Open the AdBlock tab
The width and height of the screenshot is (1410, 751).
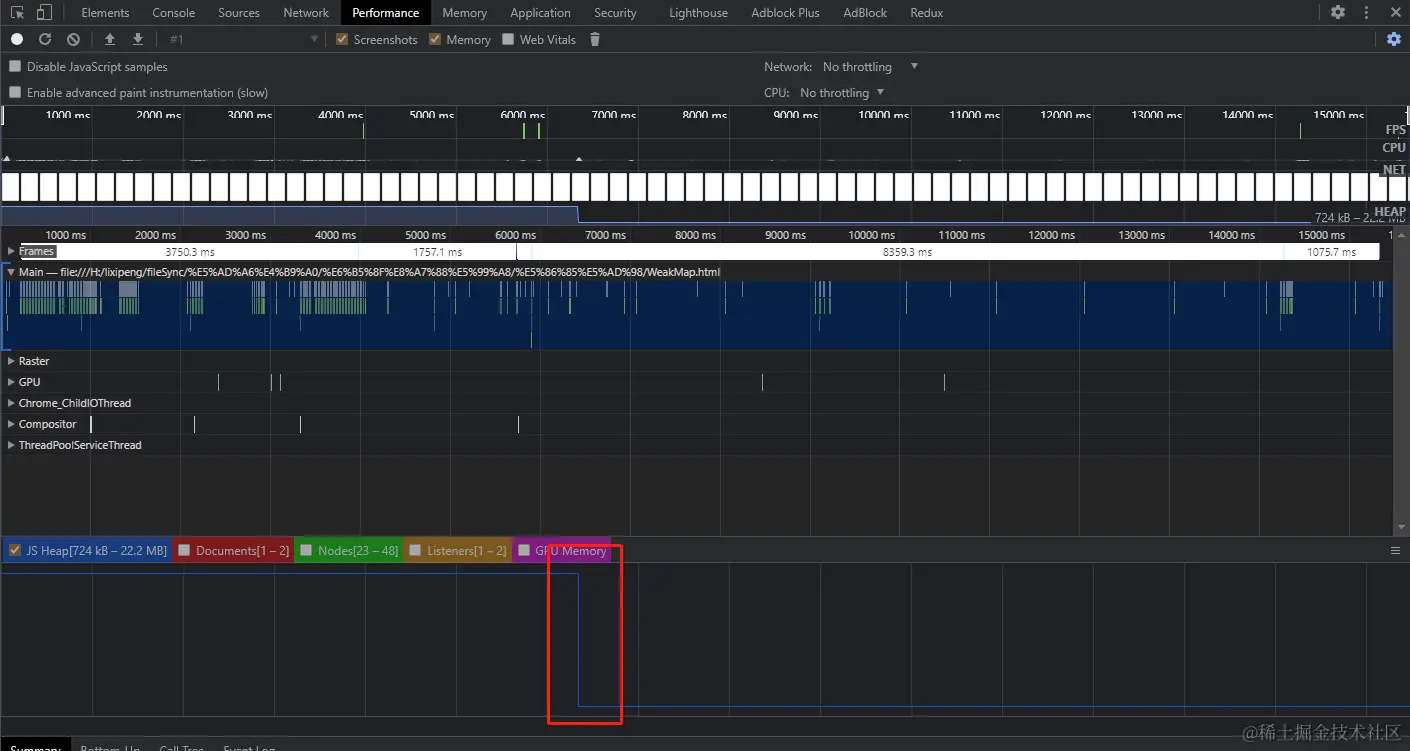point(865,13)
